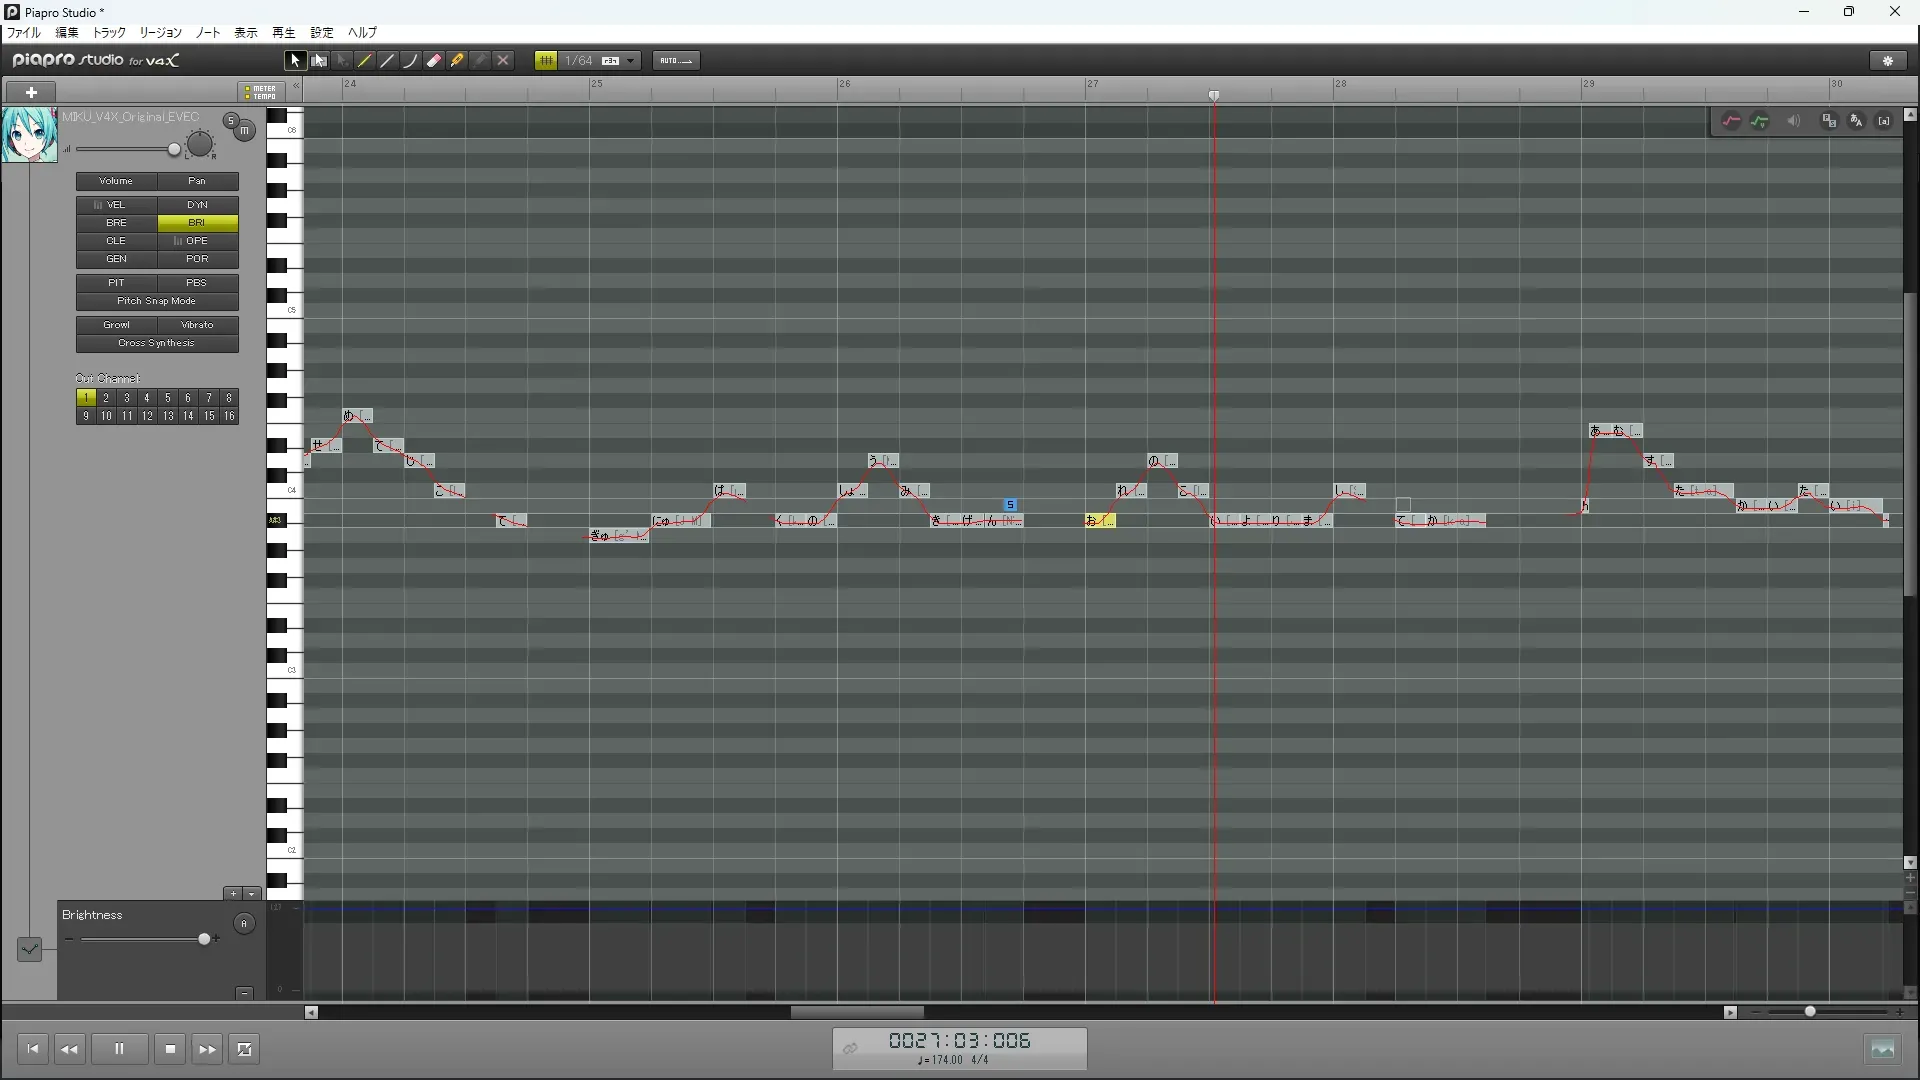Click the Pitch Snap Mode button
Image resolution: width=1920 pixels, height=1080 pixels.
point(157,301)
